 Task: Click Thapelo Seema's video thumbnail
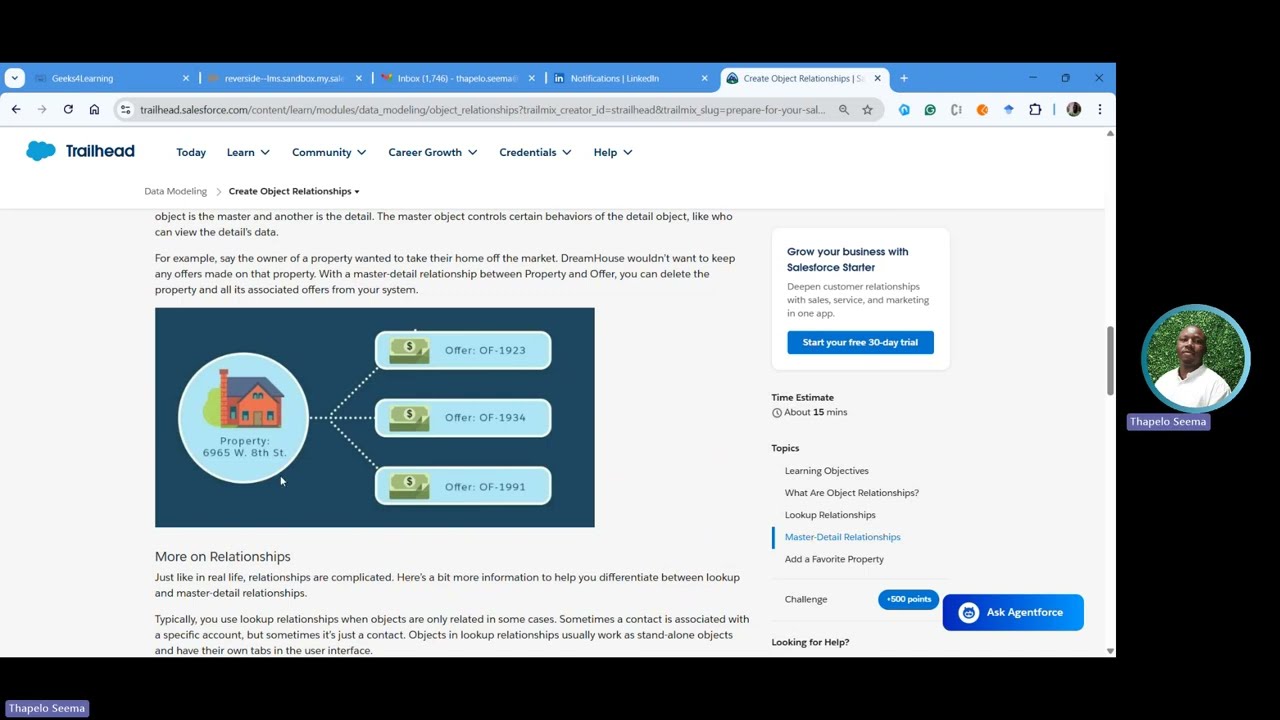tap(1195, 359)
